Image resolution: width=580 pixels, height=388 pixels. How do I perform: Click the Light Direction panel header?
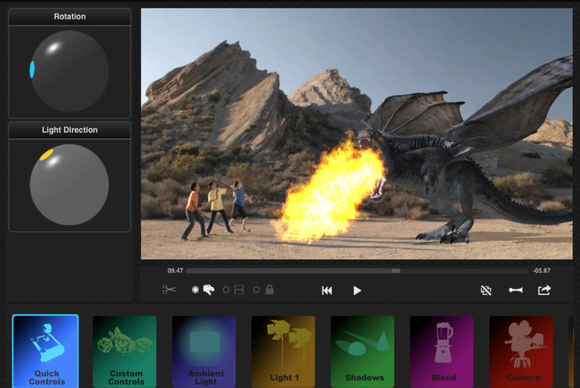(x=70, y=130)
